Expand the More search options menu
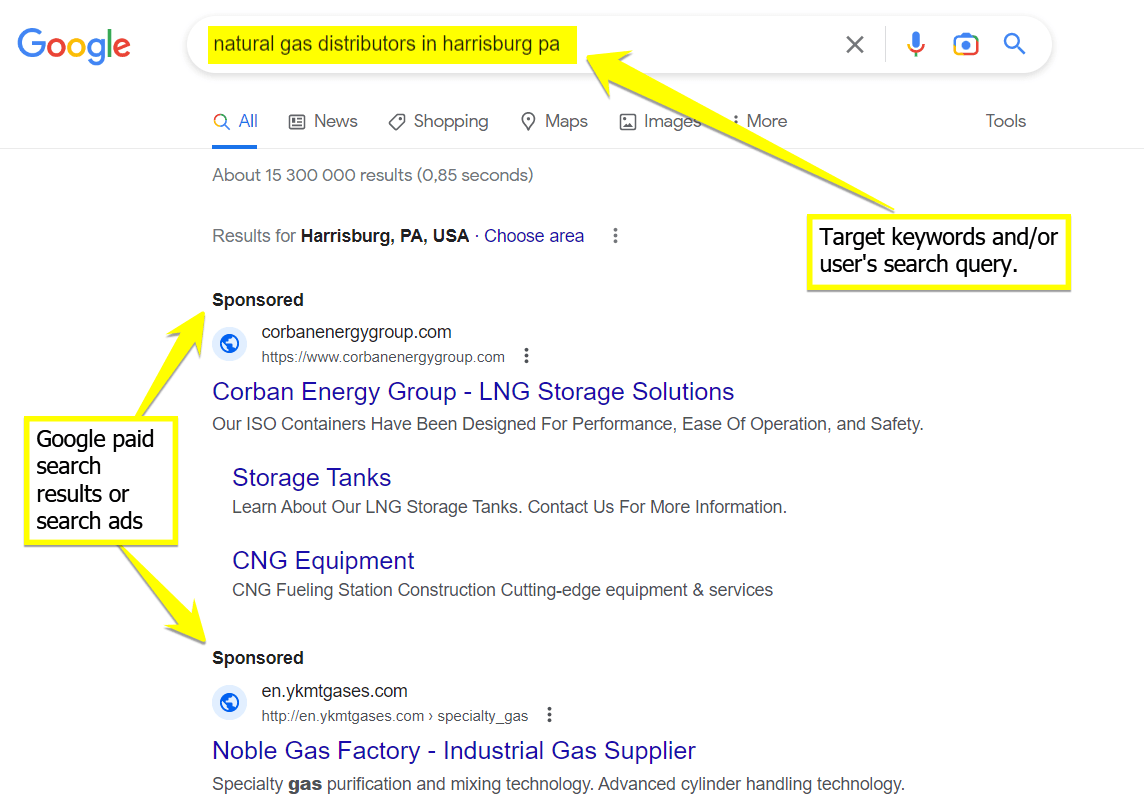Screen dimensions: 1144x809 click(x=760, y=121)
